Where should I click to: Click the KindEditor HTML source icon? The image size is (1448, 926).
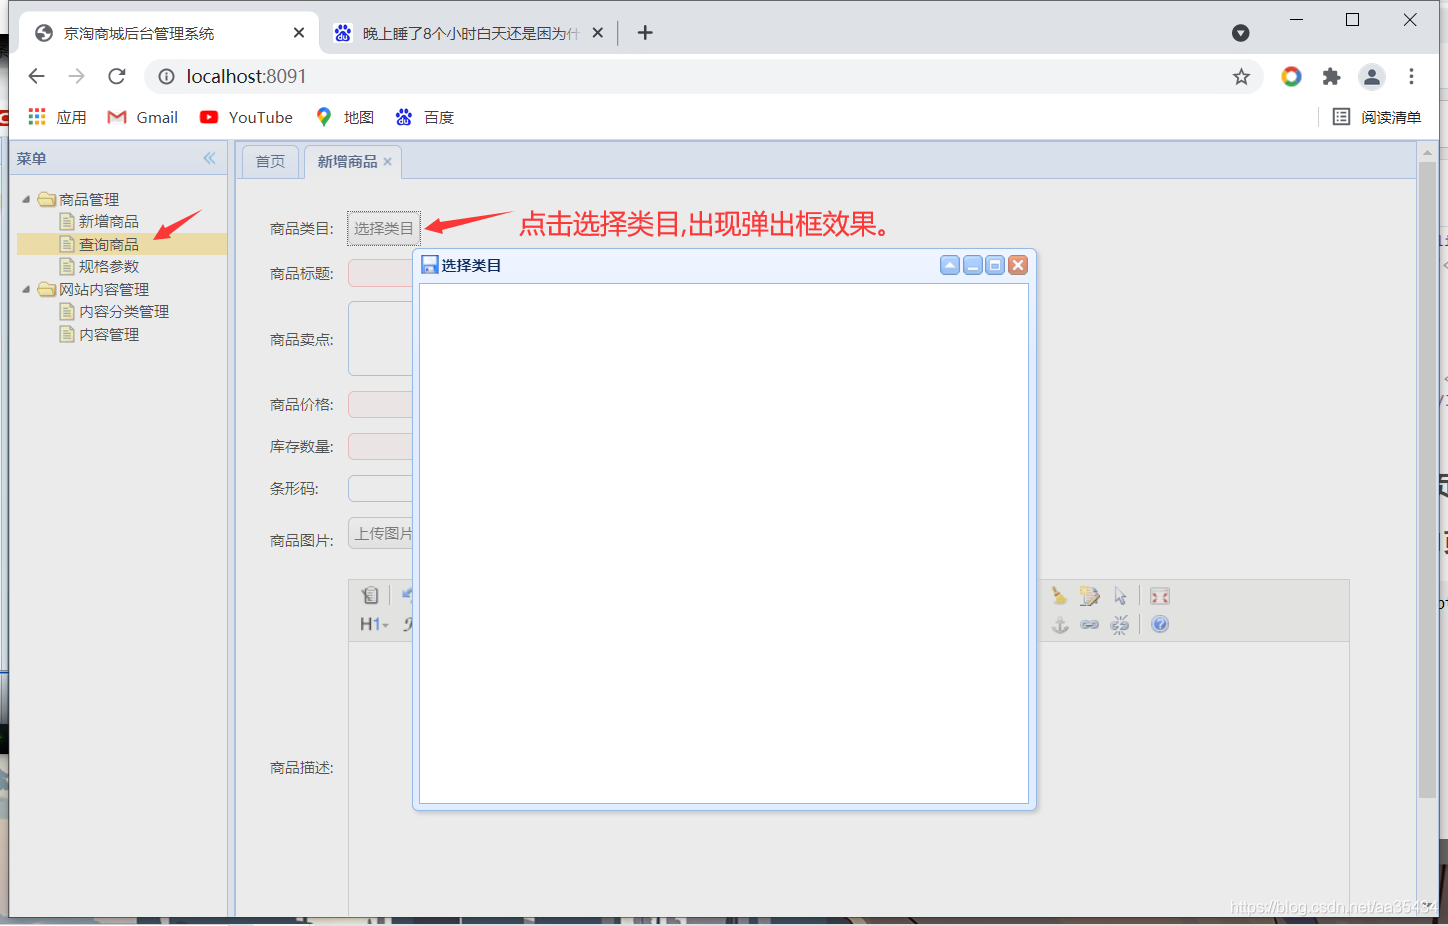coord(370,596)
